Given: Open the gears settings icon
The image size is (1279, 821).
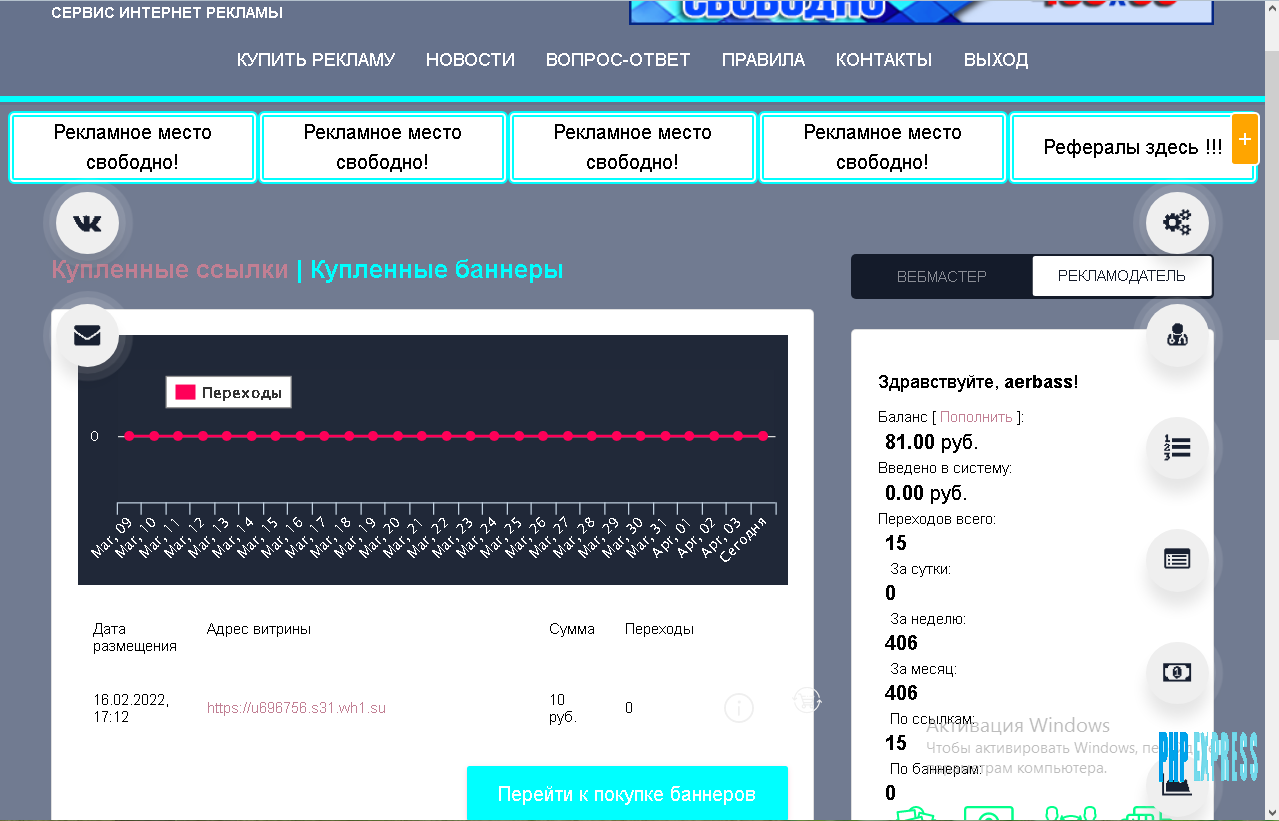Looking at the screenshot, I should tap(1177, 223).
